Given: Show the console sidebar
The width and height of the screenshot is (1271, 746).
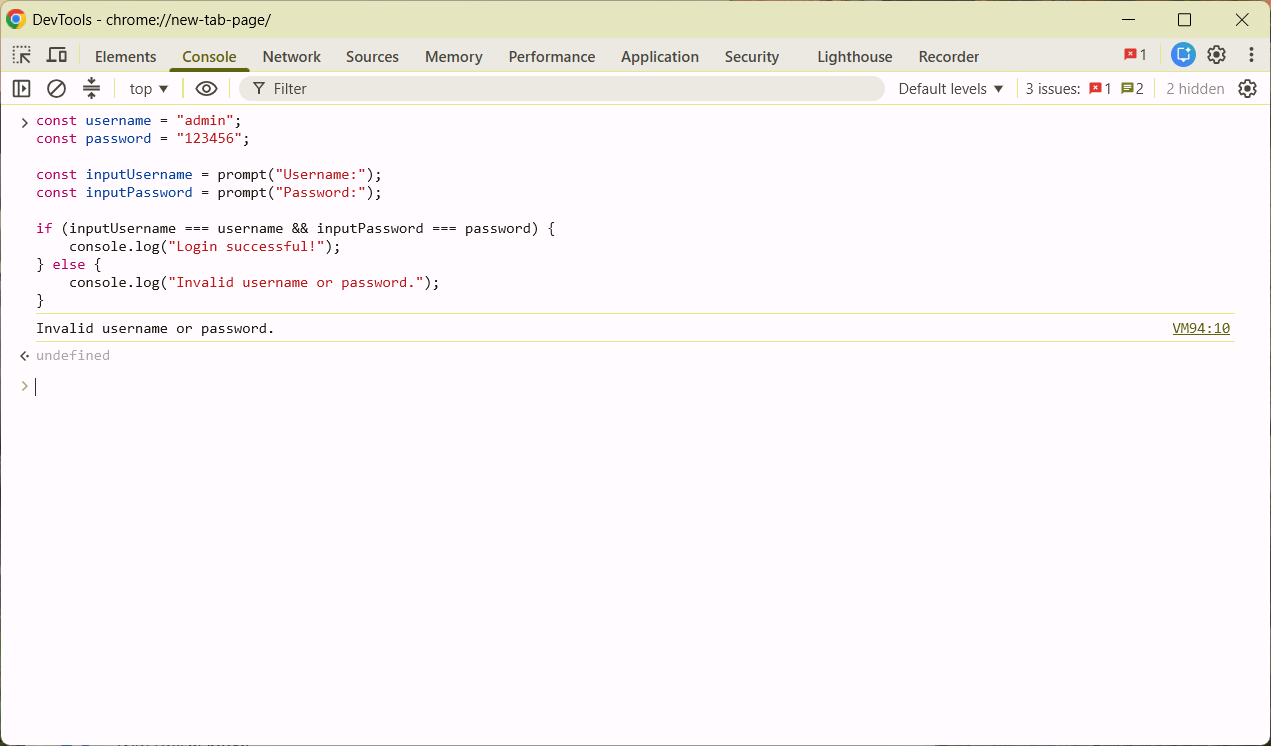Looking at the screenshot, I should click(x=22, y=88).
